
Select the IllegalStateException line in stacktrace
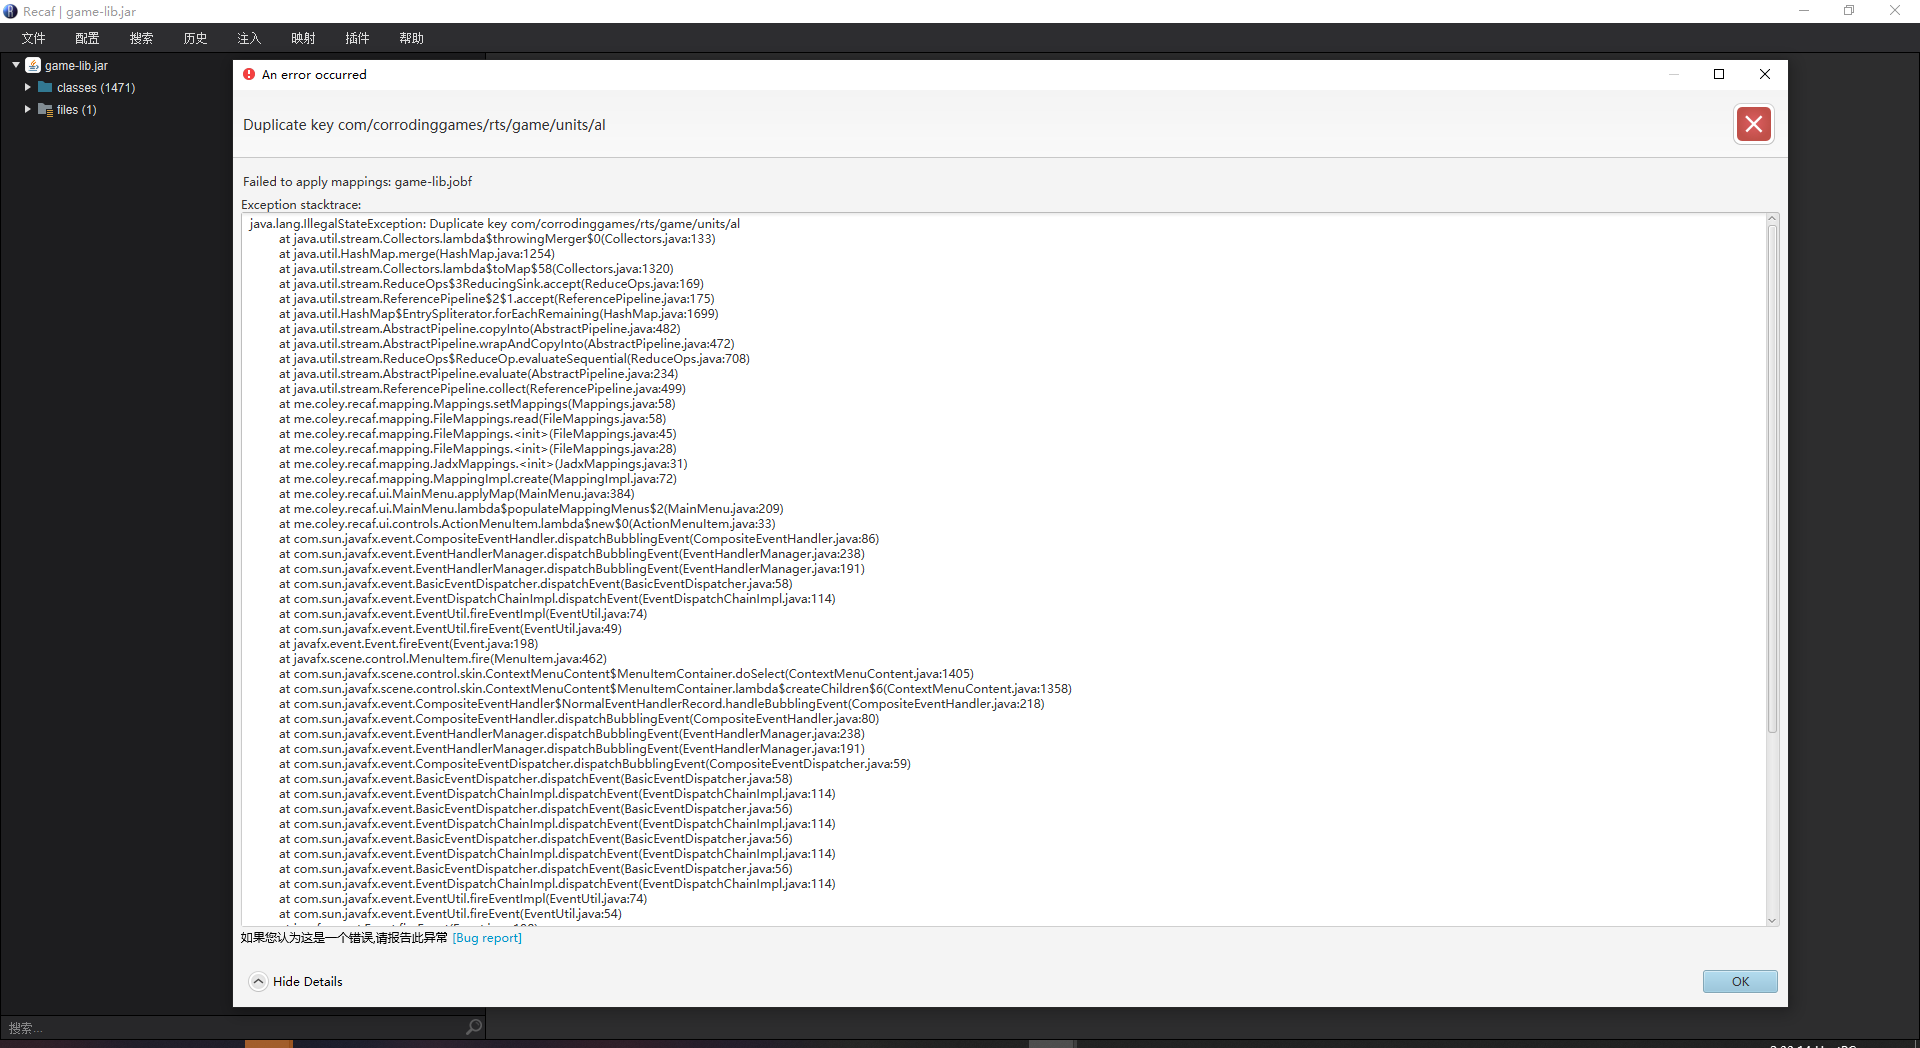[x=495, y=224]
